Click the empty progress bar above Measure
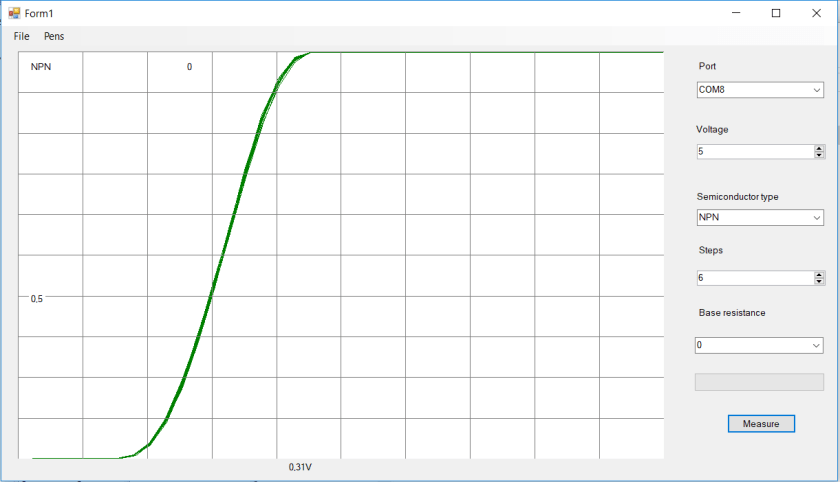The image size is (840, 482). coord(759,382)
